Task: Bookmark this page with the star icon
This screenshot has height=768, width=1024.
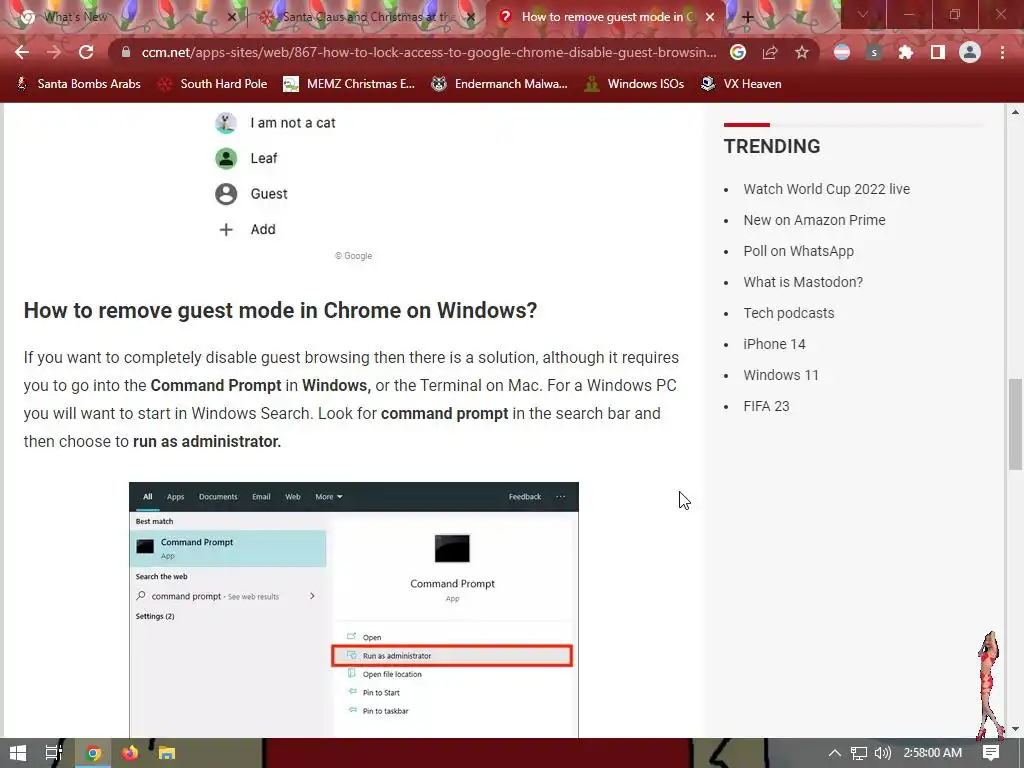Action: point(802,52)
